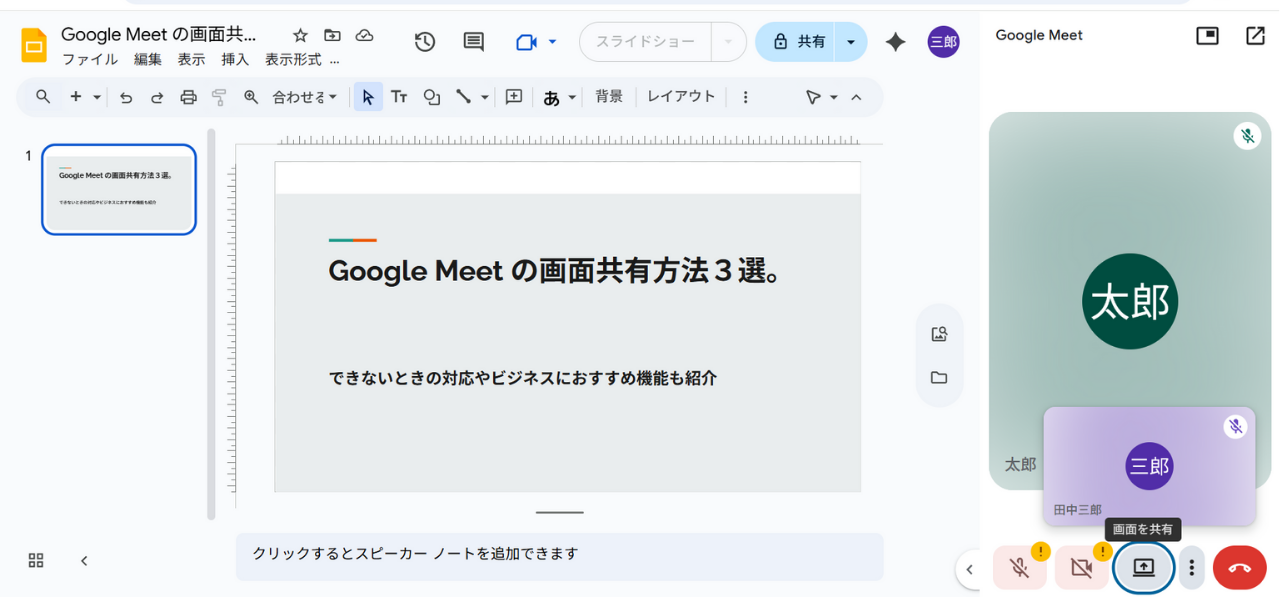End the call with red hang-up button
The image size is (1280, 597).
[x=1239, y=568]
